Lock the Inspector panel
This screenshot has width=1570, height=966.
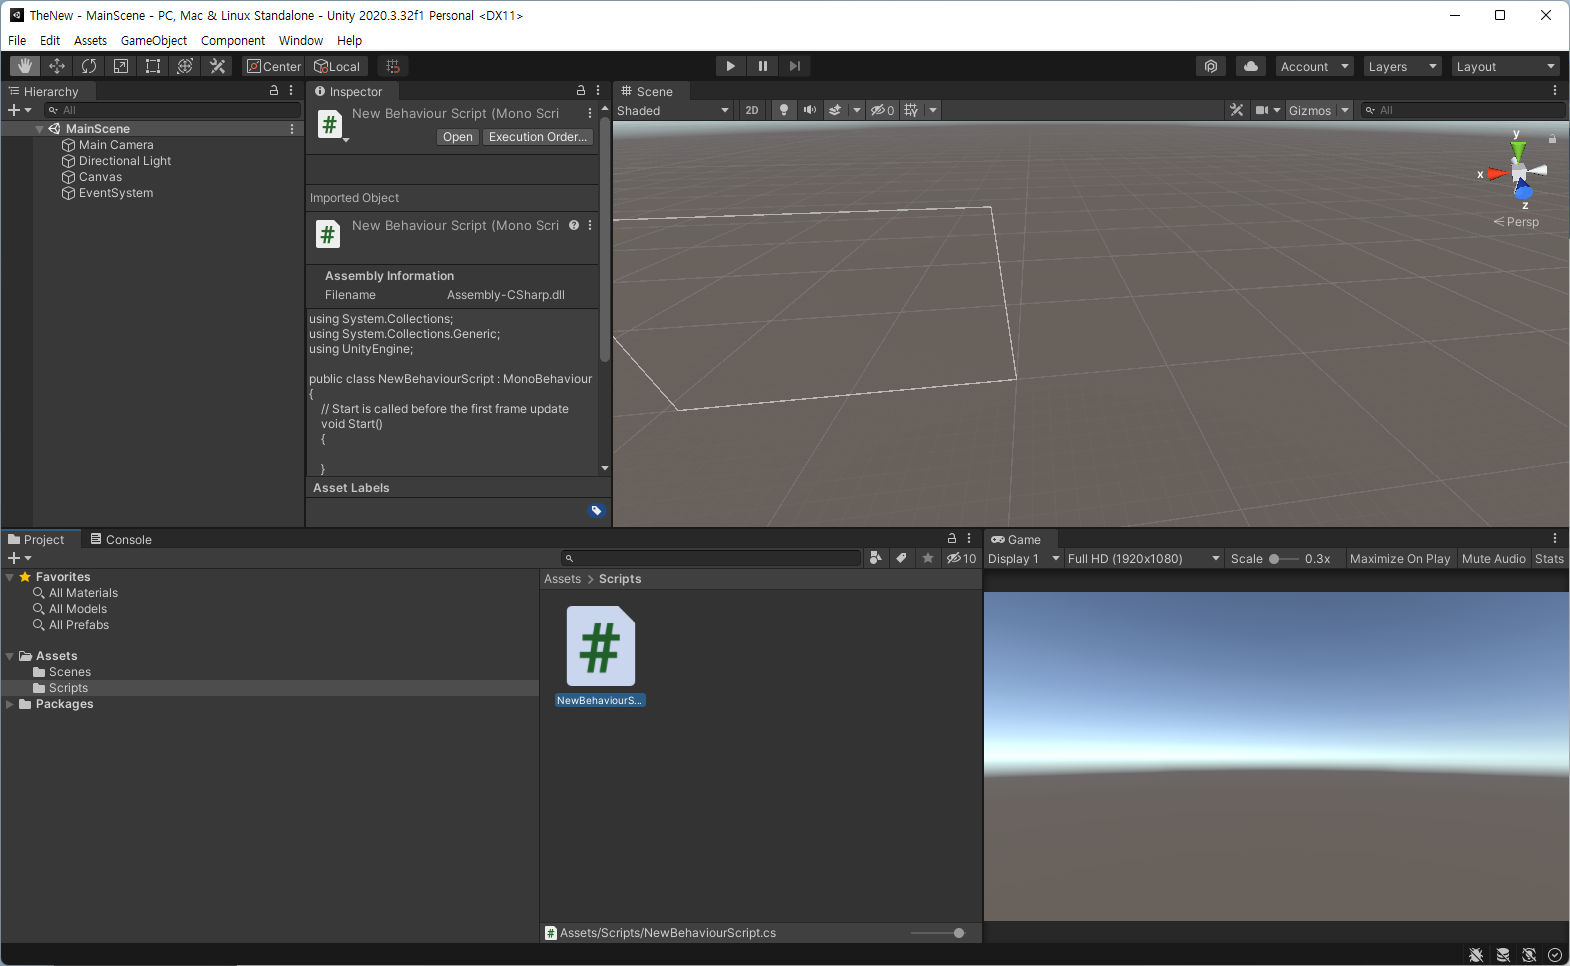(581, 90)
